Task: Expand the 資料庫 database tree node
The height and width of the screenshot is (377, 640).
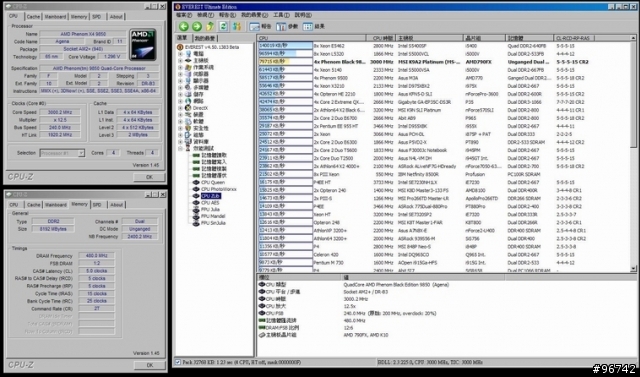Action: pyautogui.click(x=180, y=142)
